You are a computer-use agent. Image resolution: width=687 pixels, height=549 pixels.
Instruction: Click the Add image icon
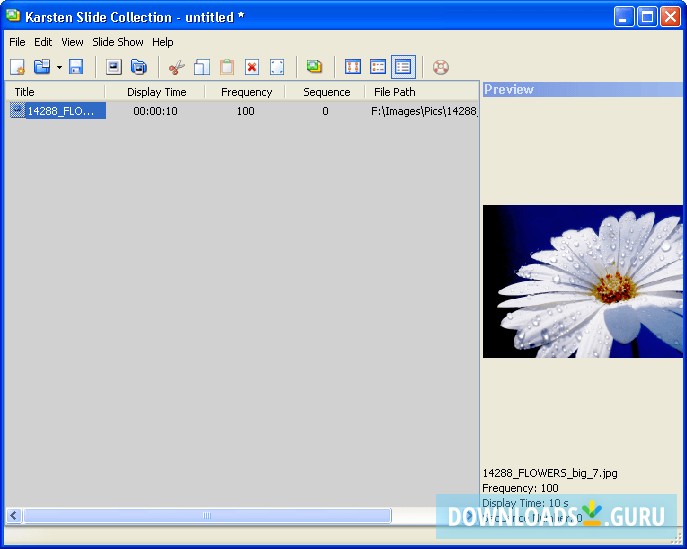point(314,67)
